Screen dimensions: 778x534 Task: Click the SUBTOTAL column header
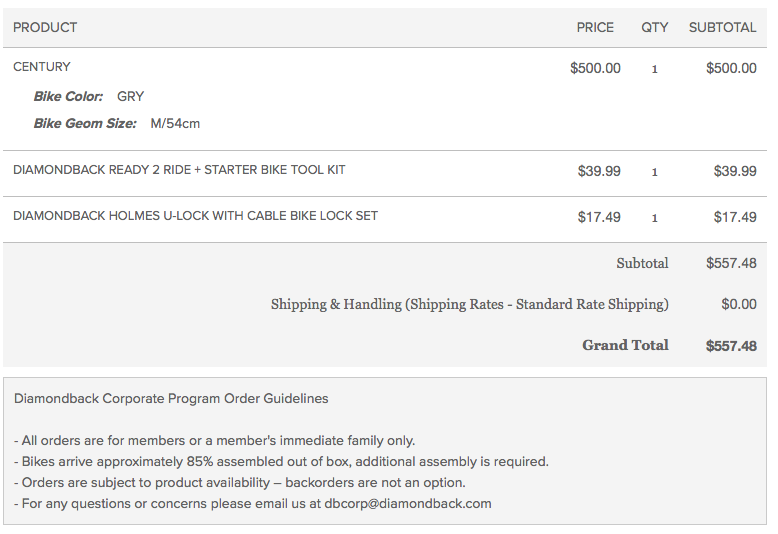722,27
